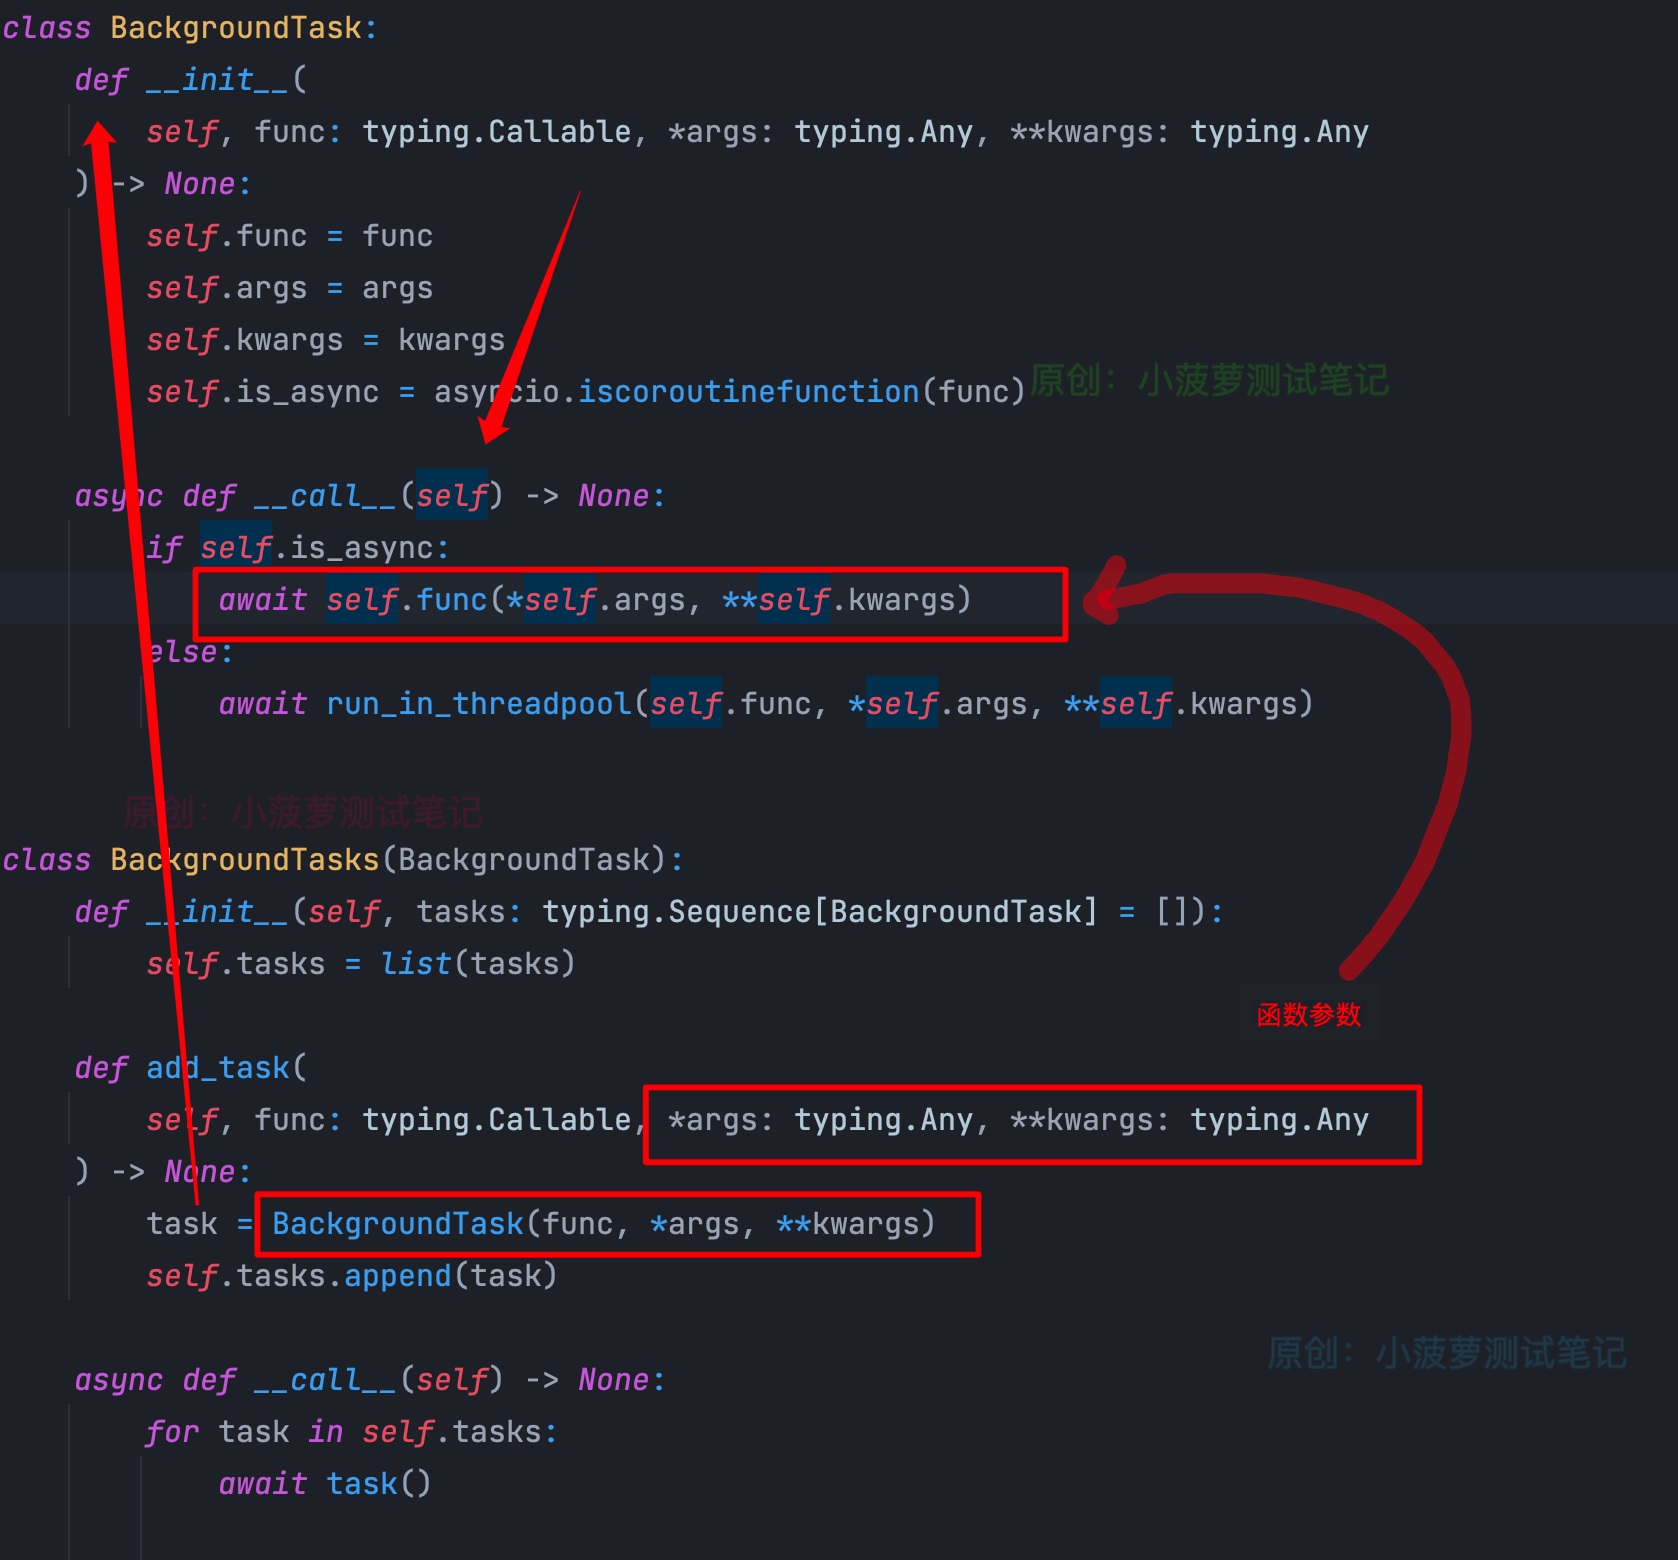
Task: Click the highlighted args kwargs box
Action: tap(1030, 1121)
